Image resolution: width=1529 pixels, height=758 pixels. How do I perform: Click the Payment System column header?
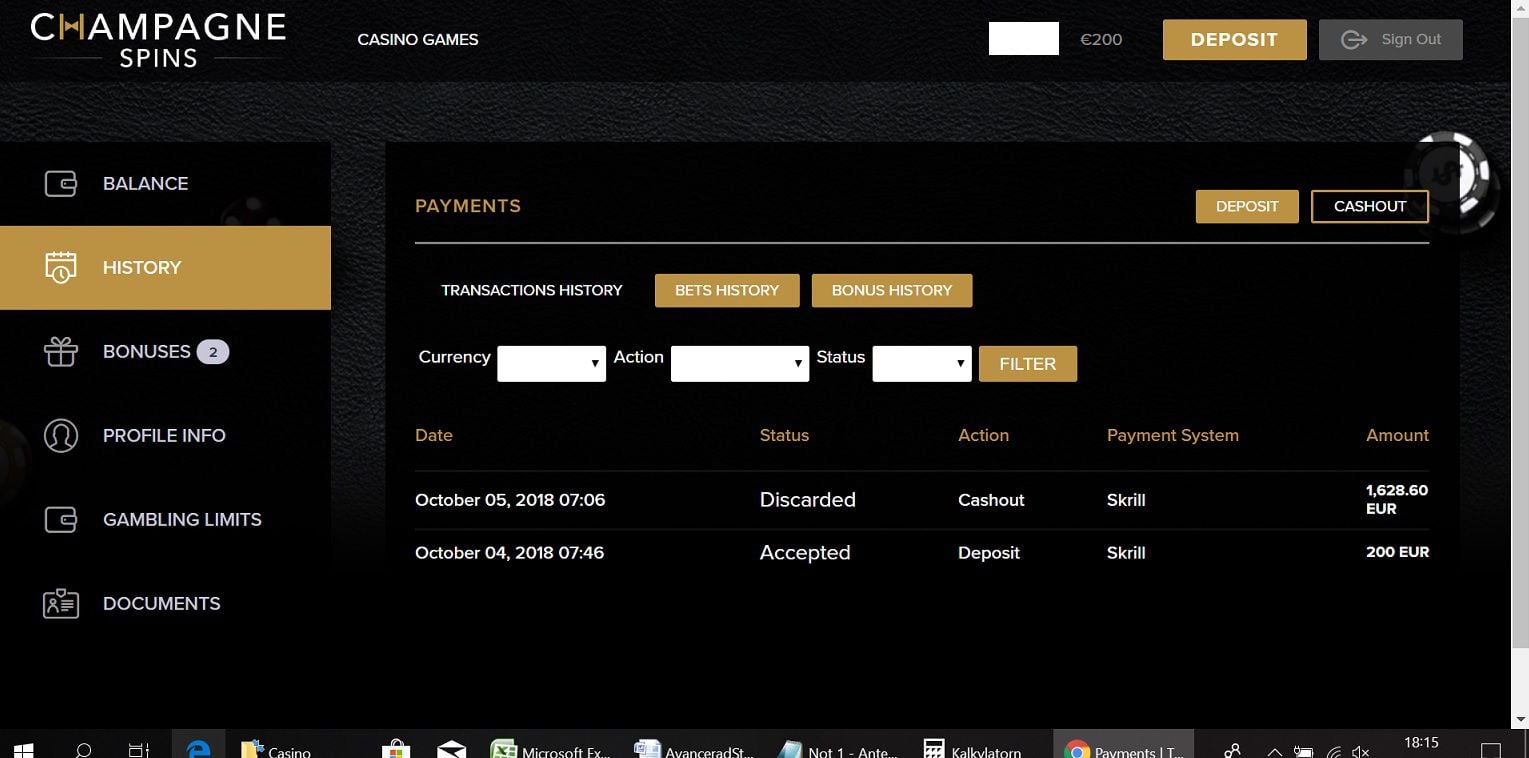pos(1173,436)
